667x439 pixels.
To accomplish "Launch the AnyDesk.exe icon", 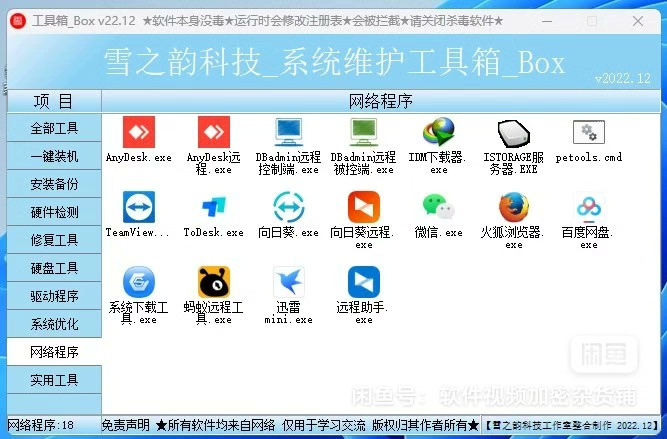I will coord(139,132).
